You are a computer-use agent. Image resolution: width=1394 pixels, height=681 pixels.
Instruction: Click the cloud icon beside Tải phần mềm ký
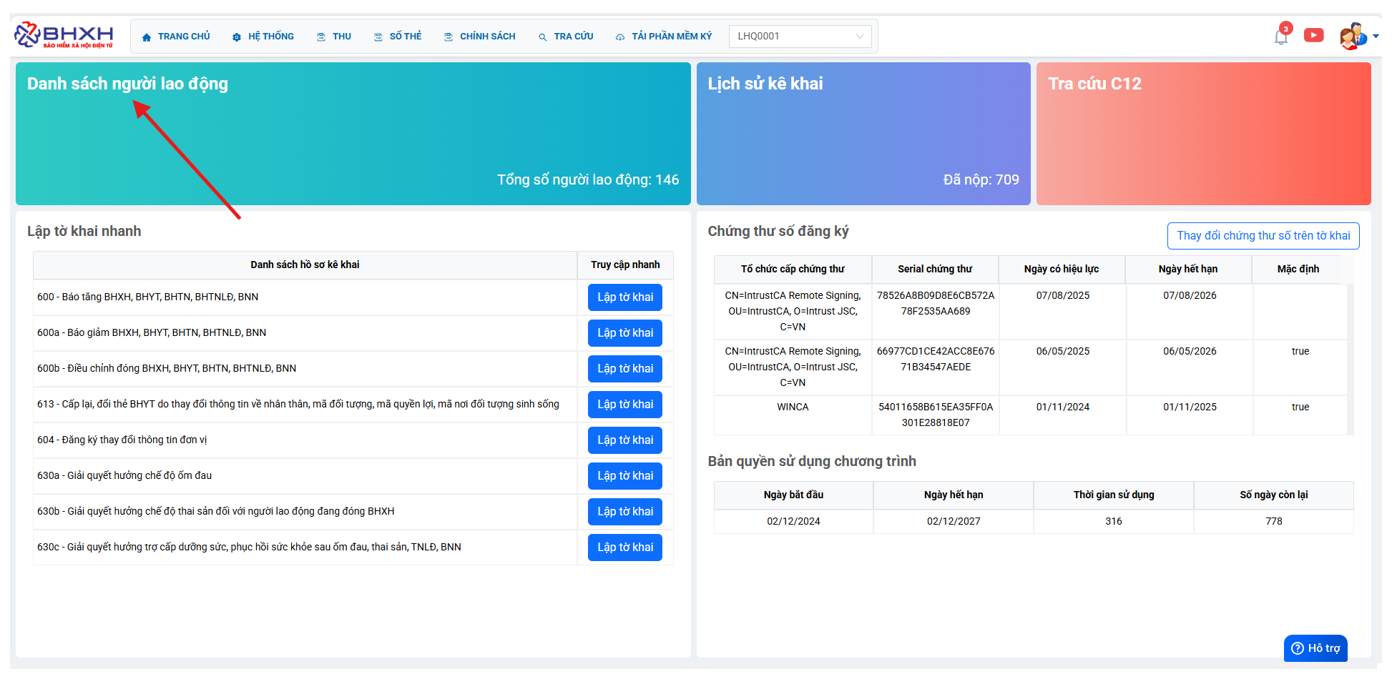(x=620, y=37)
